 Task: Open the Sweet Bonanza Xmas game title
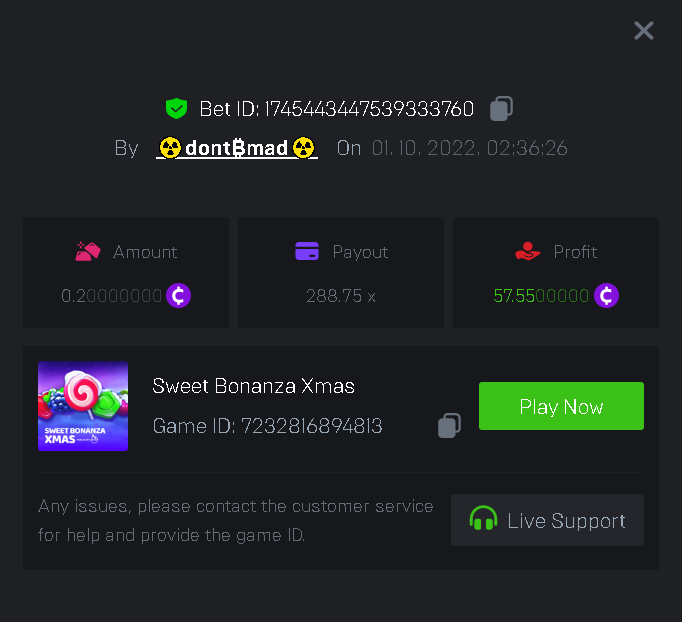[x=254, y=386]
